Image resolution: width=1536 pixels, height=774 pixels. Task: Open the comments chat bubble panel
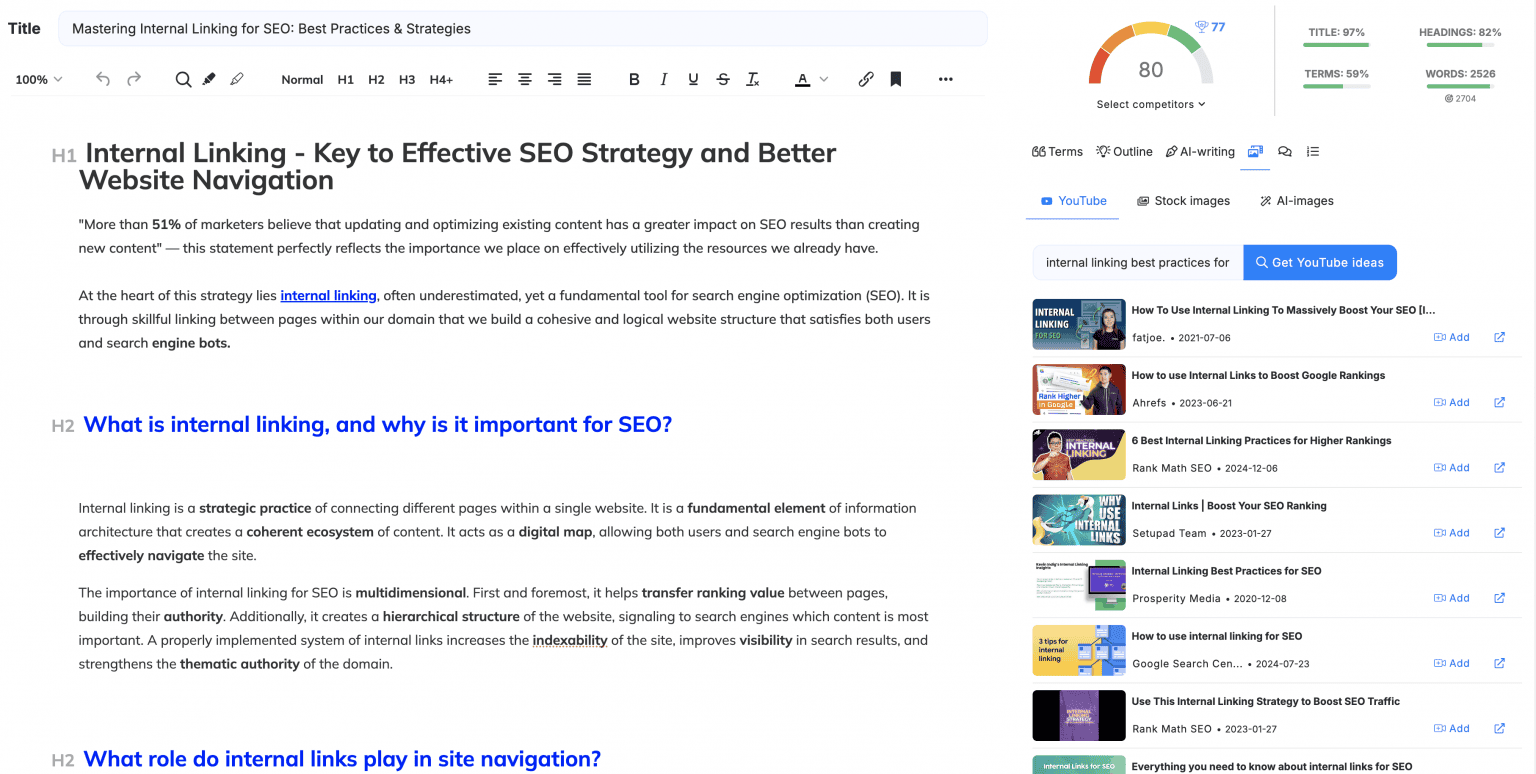tap(1285, 151)
